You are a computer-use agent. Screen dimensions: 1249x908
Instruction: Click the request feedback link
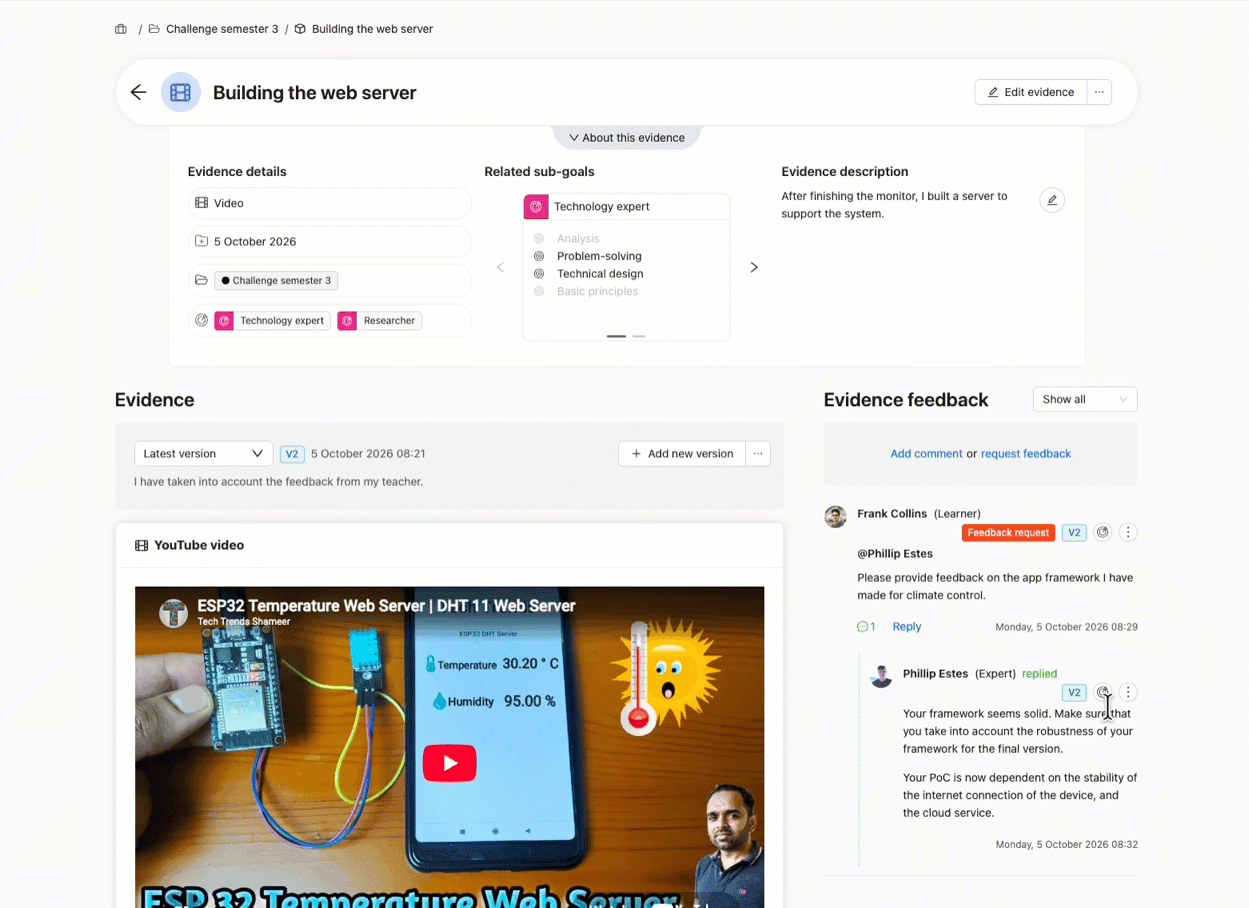coord(1026,454)
